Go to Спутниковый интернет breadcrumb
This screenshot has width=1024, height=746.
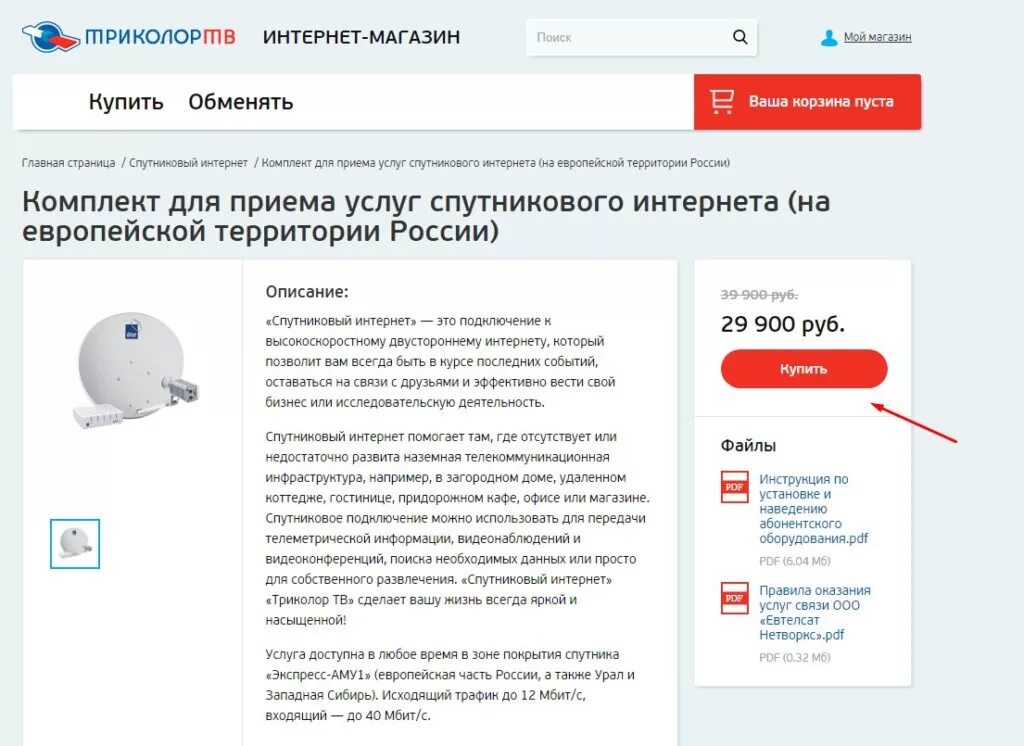click(x=188, y=163)
